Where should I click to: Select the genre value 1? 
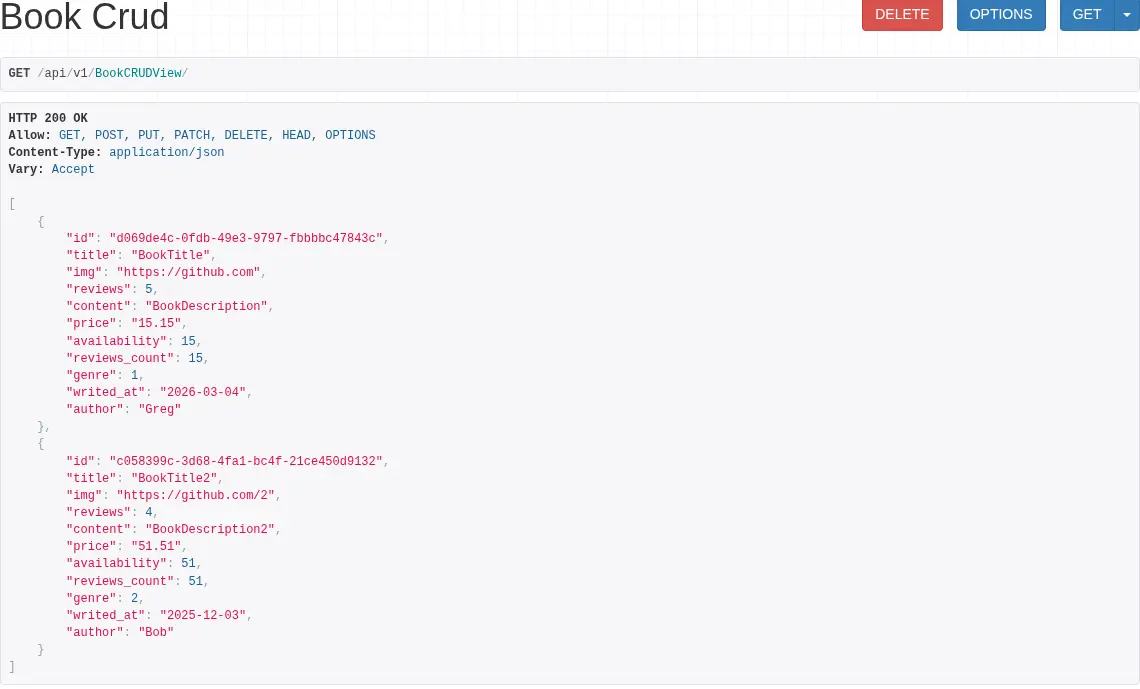tap(135, 375)
